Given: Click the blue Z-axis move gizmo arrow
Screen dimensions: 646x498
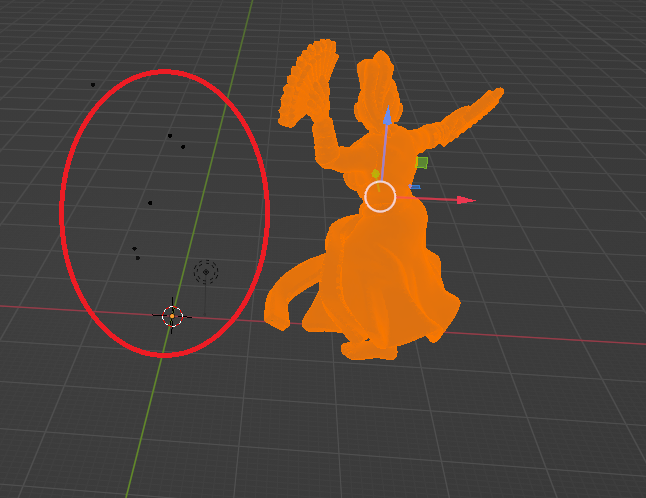Looking at the screenshot, I should (x=387, y=115).
